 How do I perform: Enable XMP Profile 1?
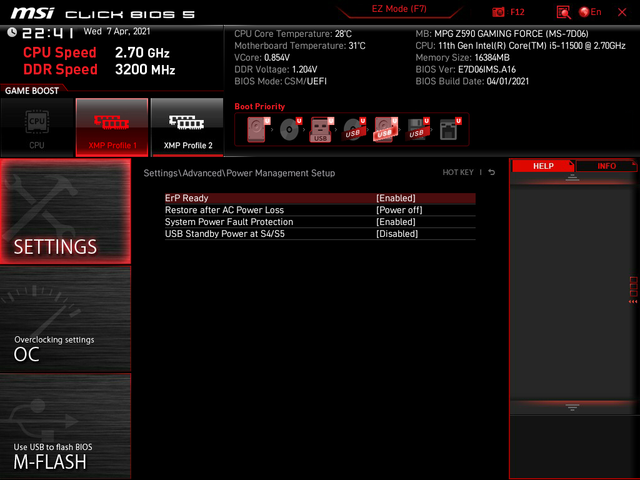click(x=112, y=127)
